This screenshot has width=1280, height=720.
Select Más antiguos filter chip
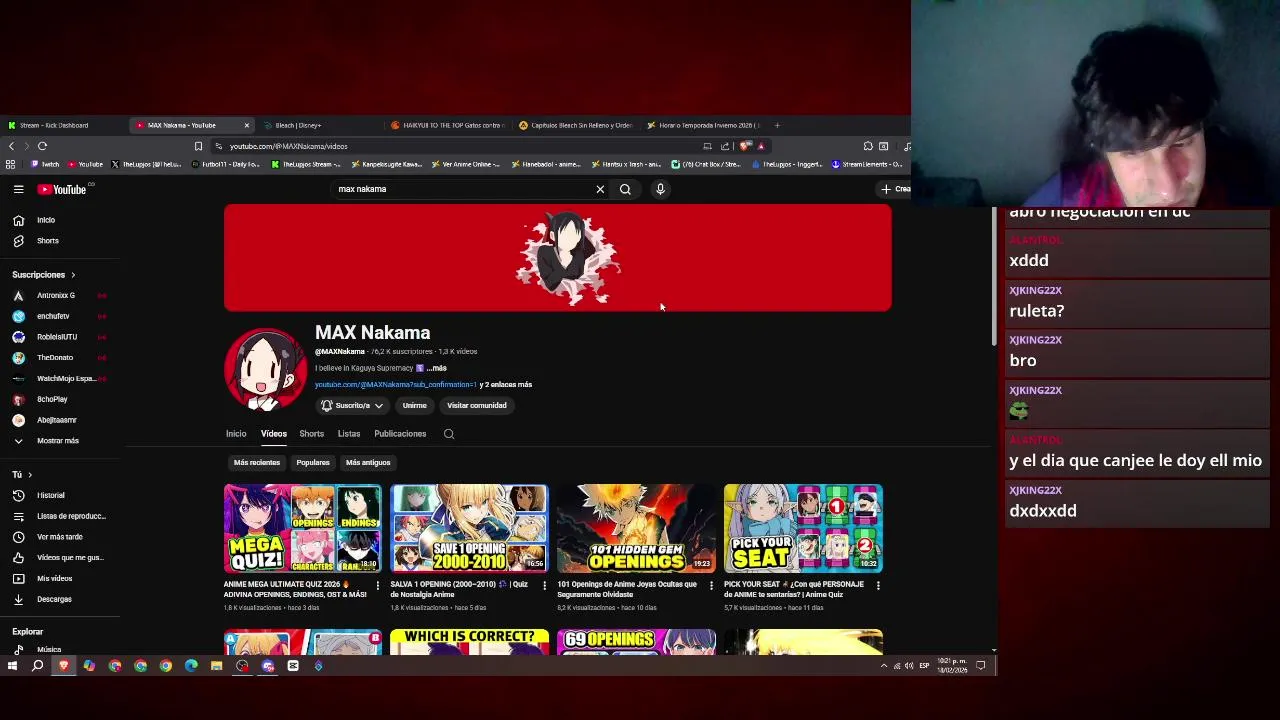point(368,463)
